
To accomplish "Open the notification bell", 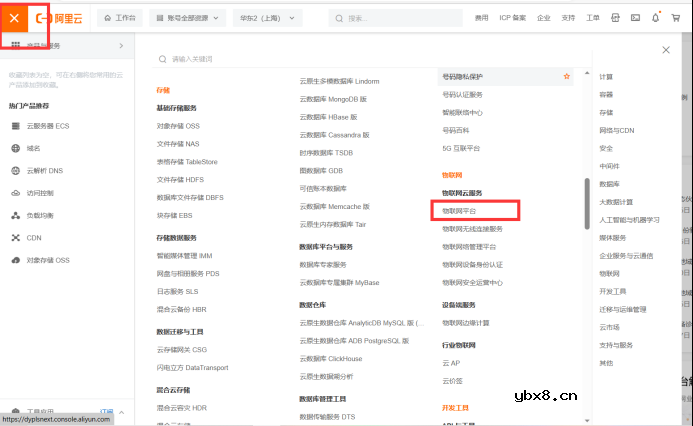I will pyautogui.click(x=655, y=18).
